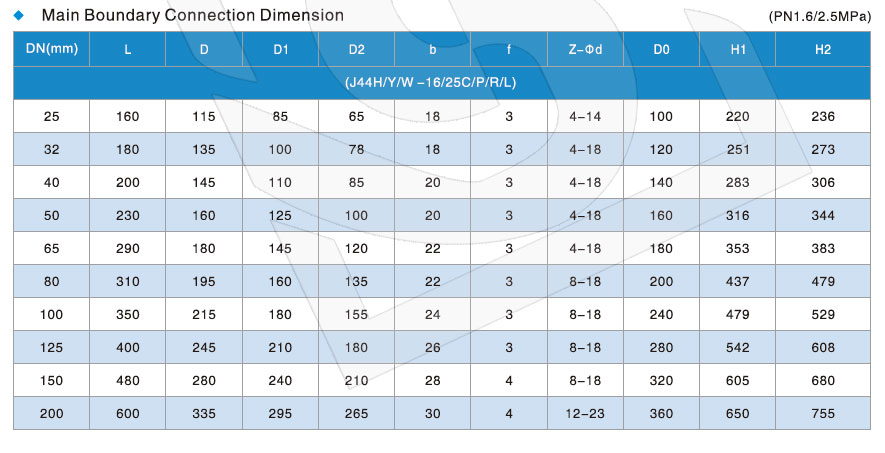
Task: Click the 12-23 cell in Z-Φd column
Action: coord(585,413)
